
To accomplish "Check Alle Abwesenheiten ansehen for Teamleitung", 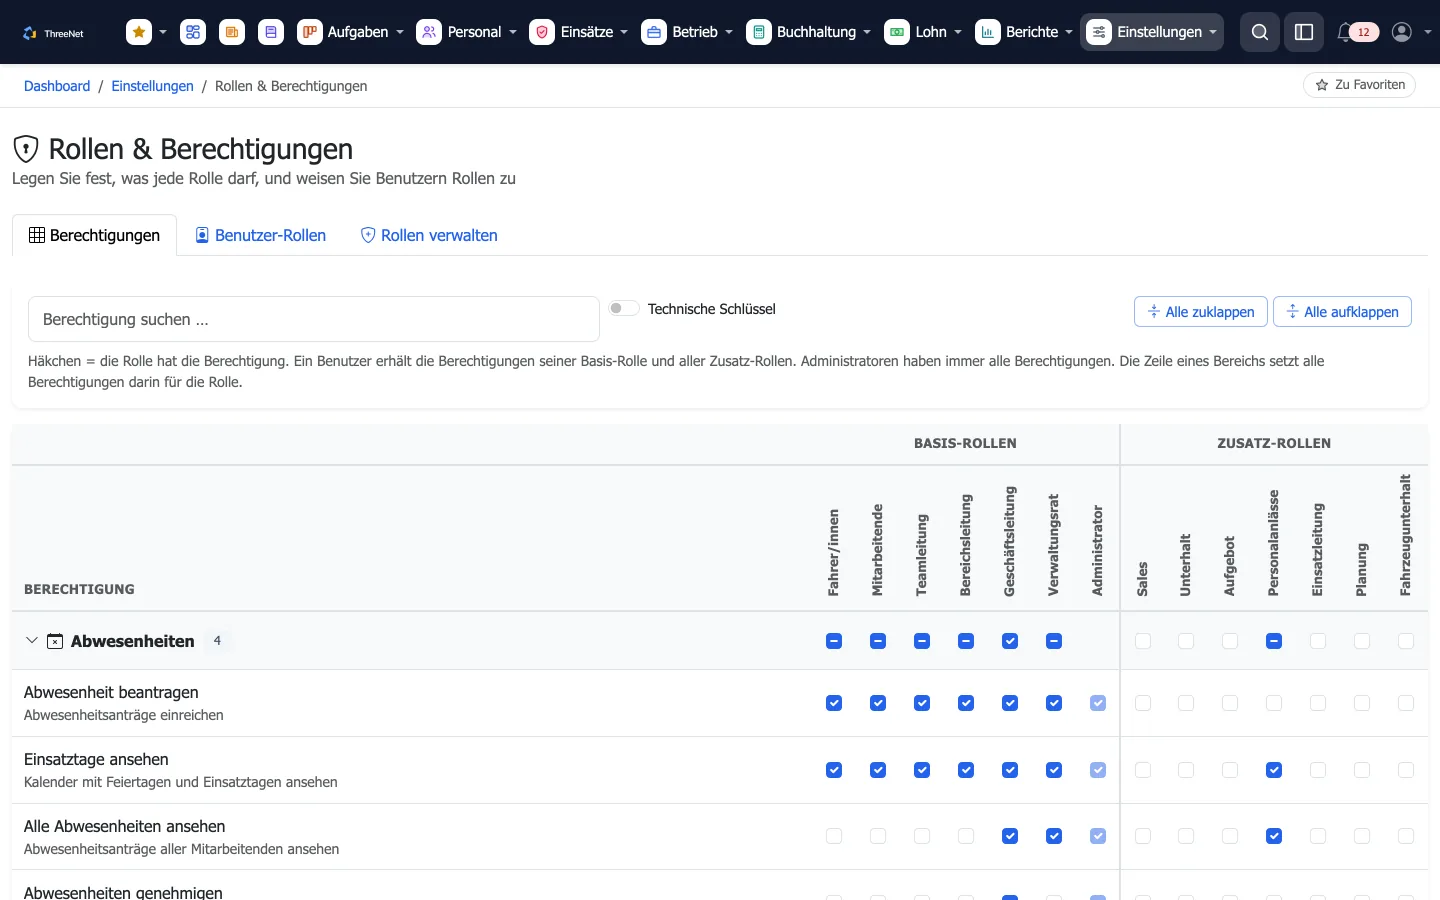I will tap(922, 836).
